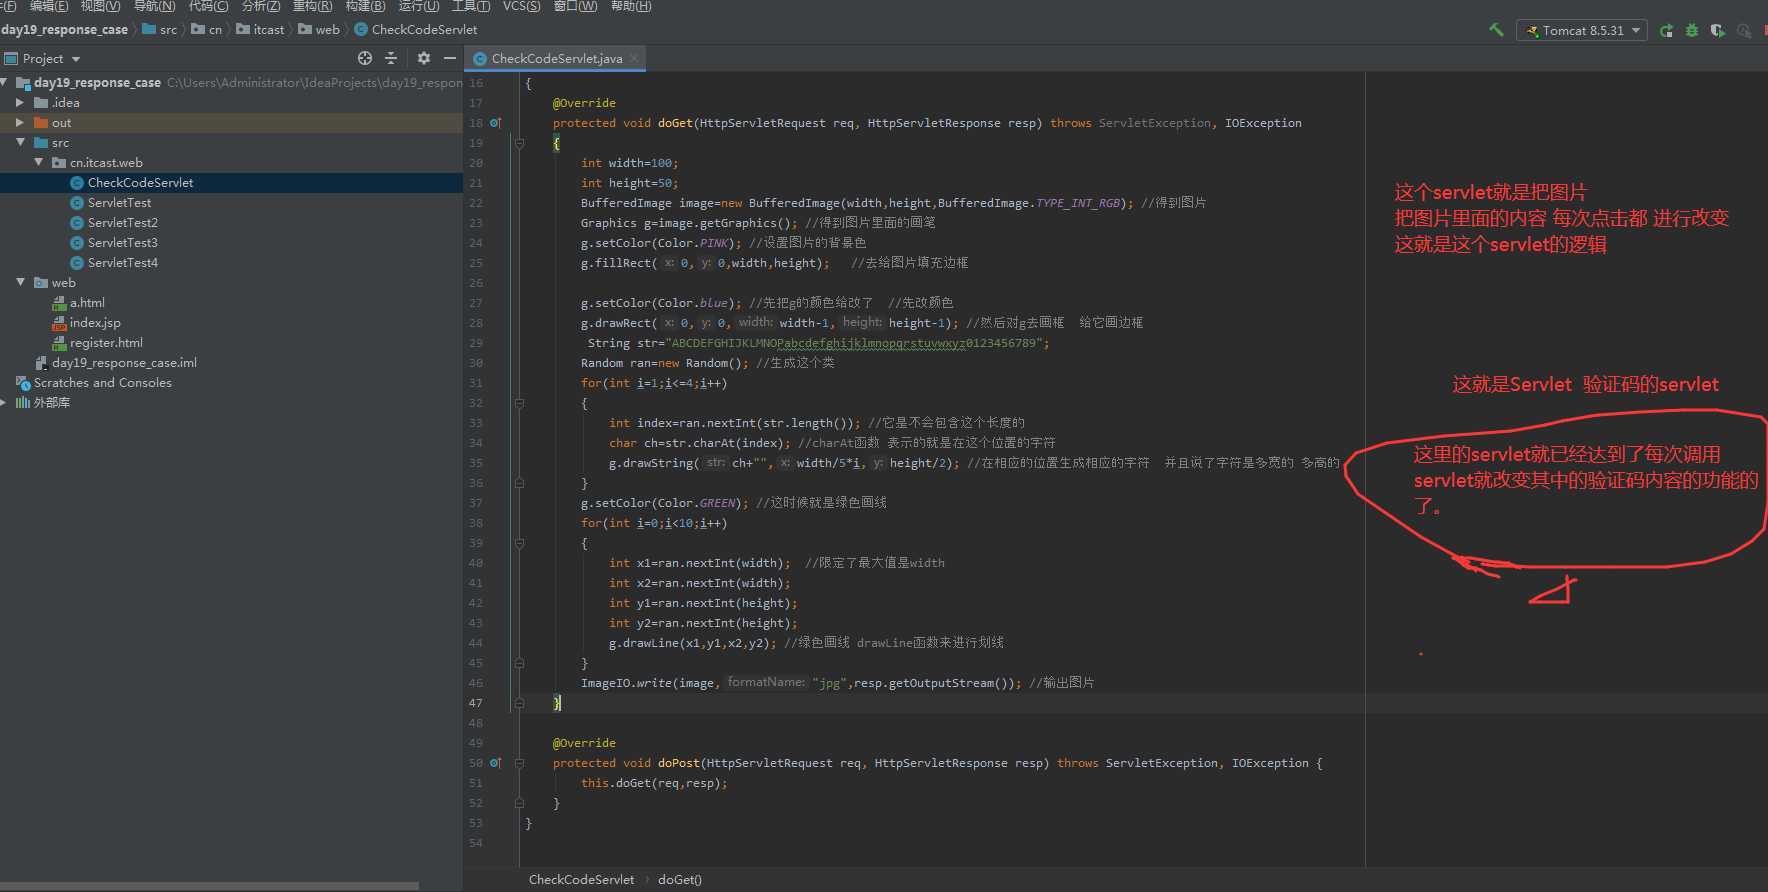Open the 构建(B) menu
The image size is (1768, 892).
click(365, 6)
